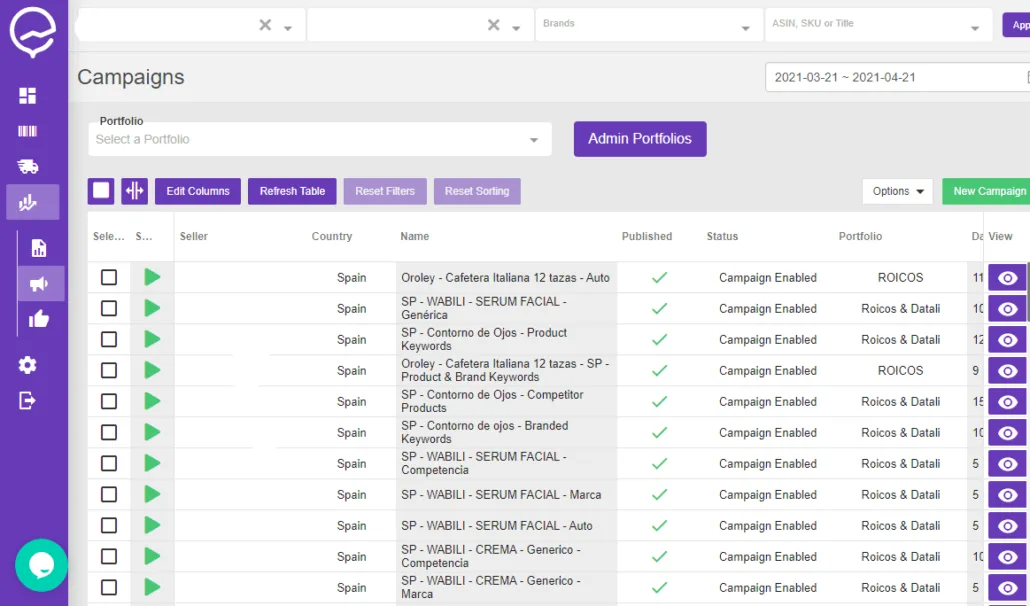Click the Refresh Table button
1030x606 pixels.
point(292,191)
